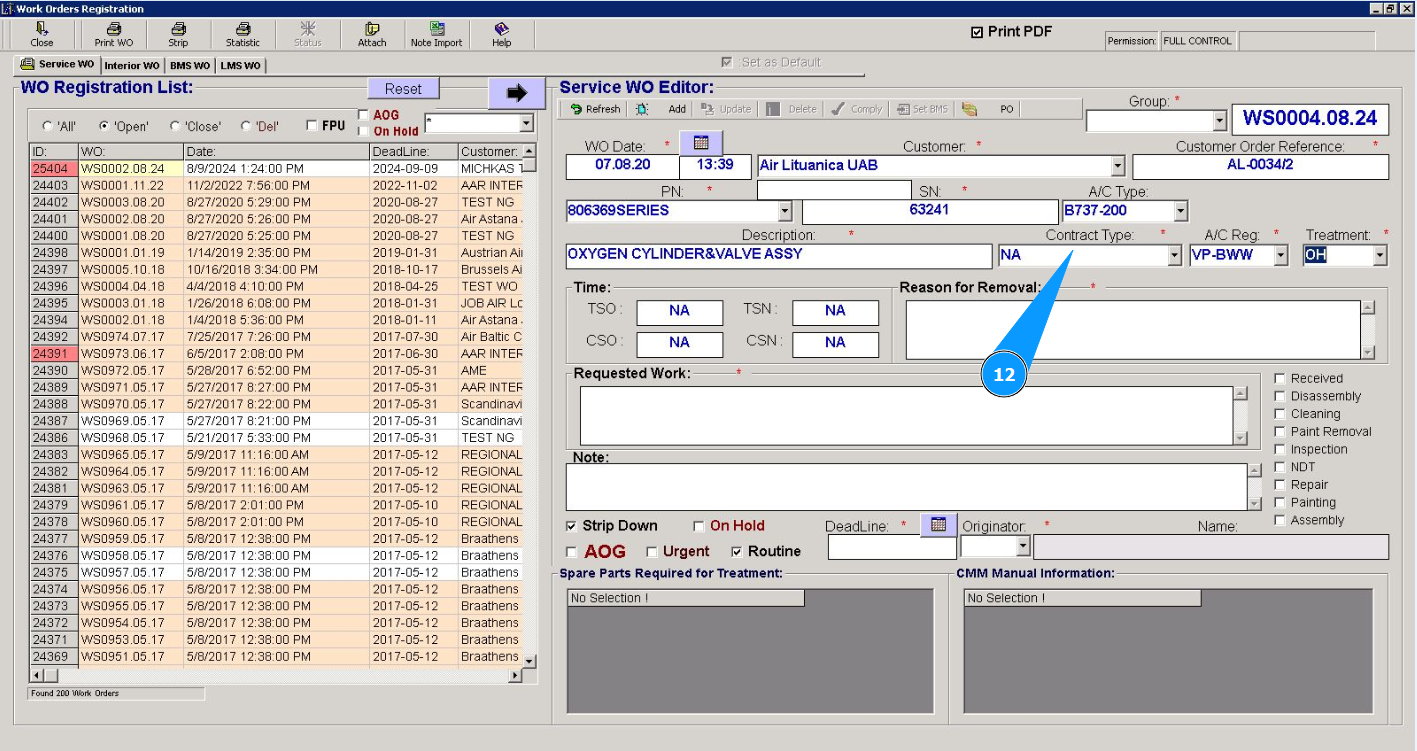Screen dimensions: 1417x751
Task: Switch to the BMS WO tab
Action: coord(189,66)
